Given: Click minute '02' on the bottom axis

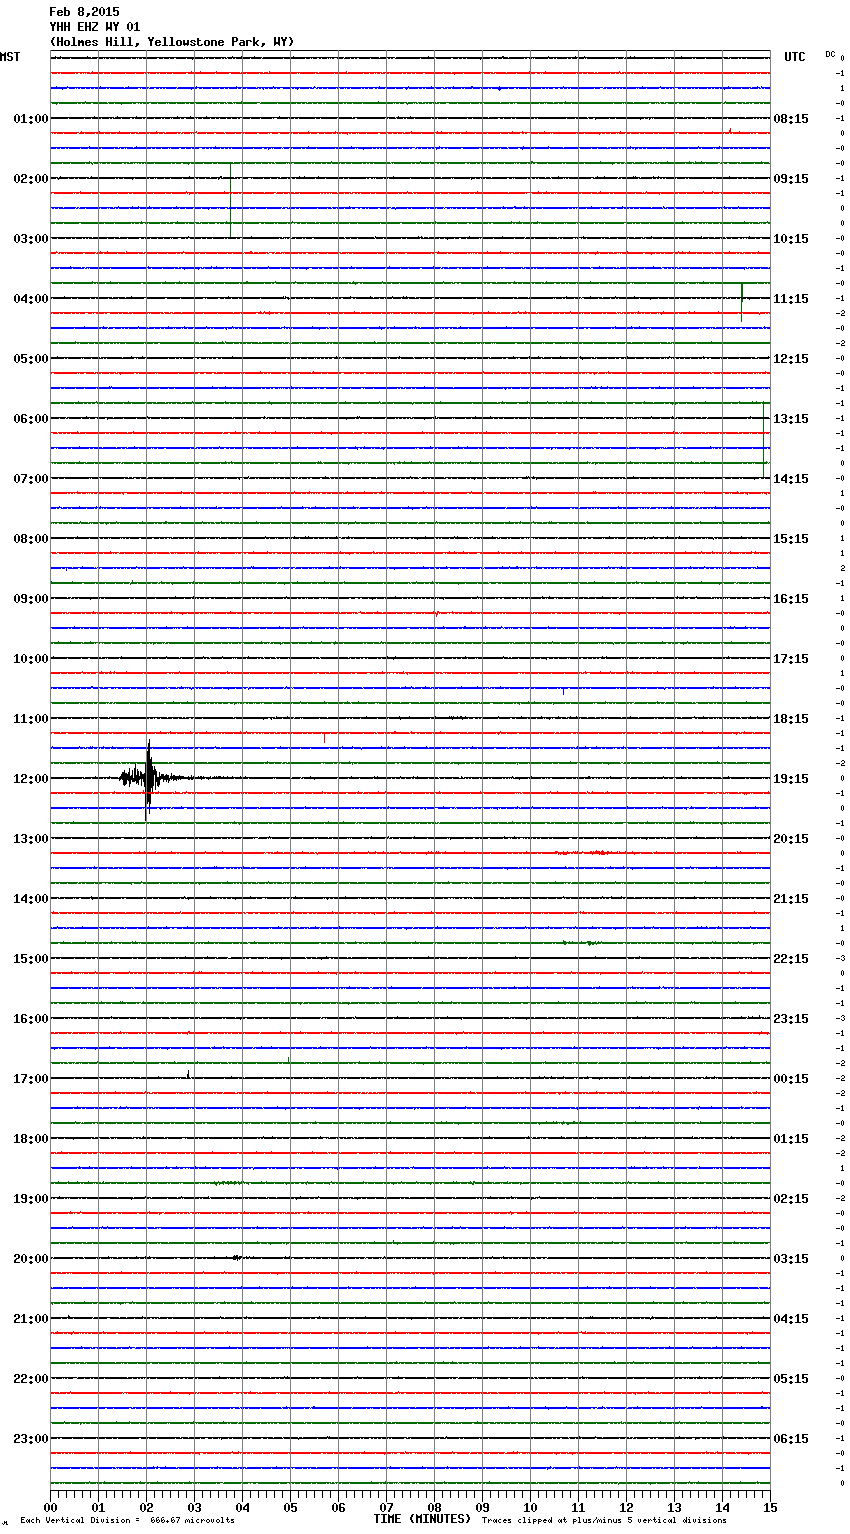Looking at the screenshot, I should pyautogui.click(x=146, y=1507).
